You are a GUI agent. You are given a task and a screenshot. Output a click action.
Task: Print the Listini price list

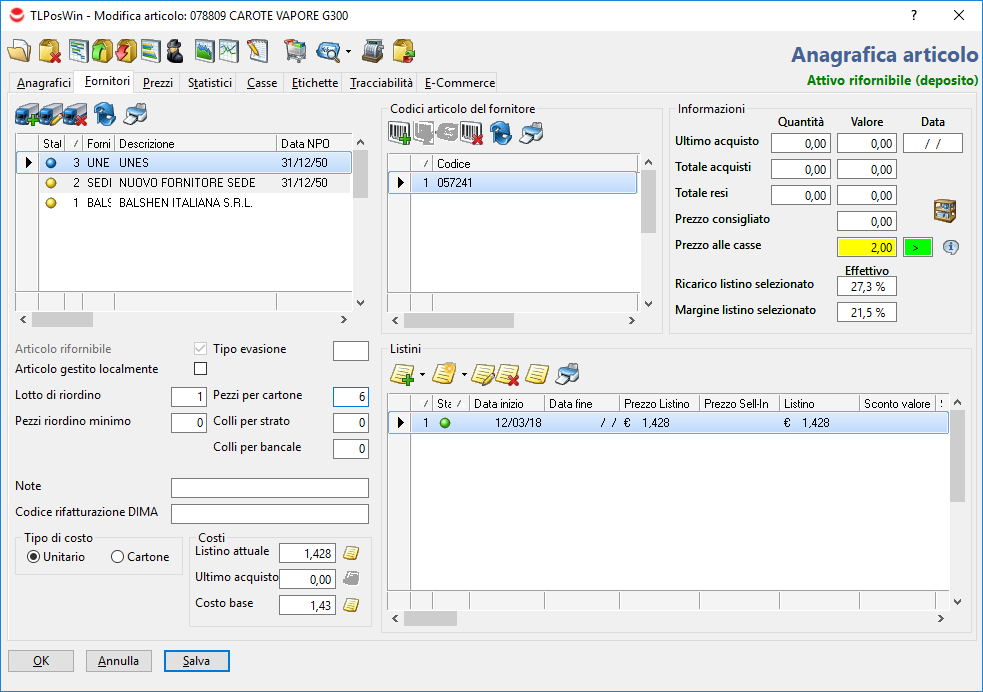(567, 374)
